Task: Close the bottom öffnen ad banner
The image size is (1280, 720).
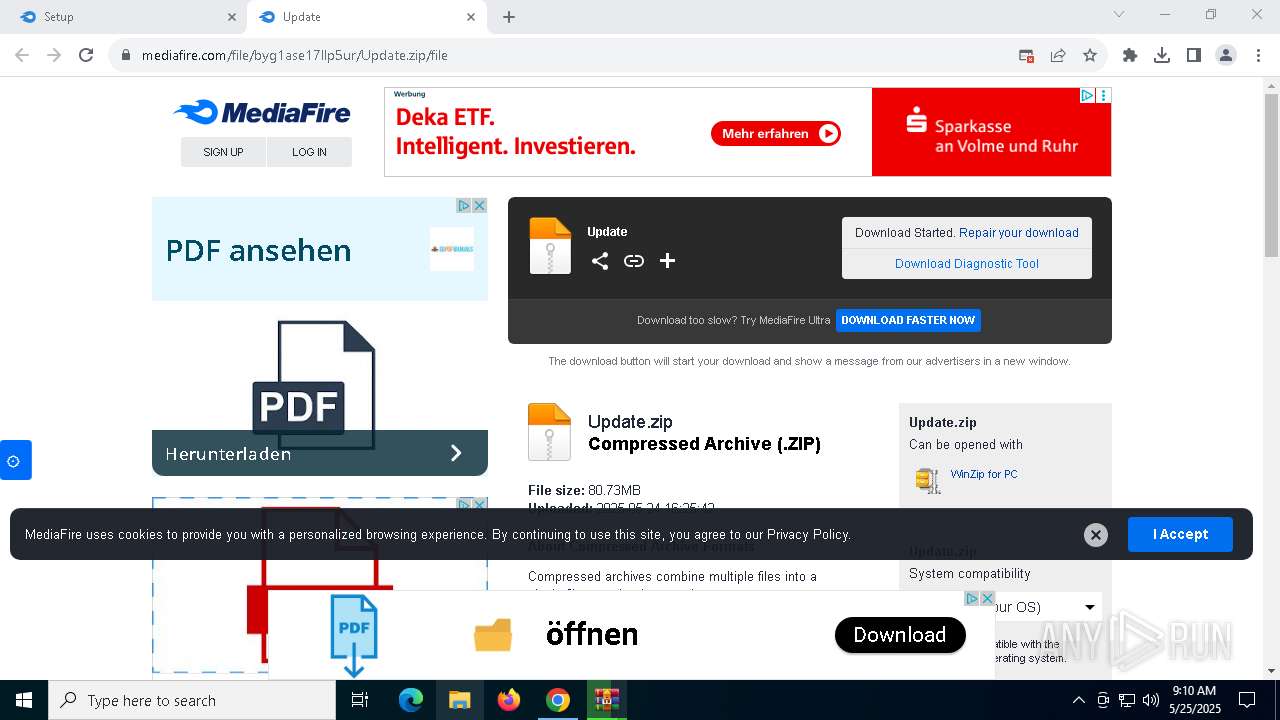Action: (987, 598)
